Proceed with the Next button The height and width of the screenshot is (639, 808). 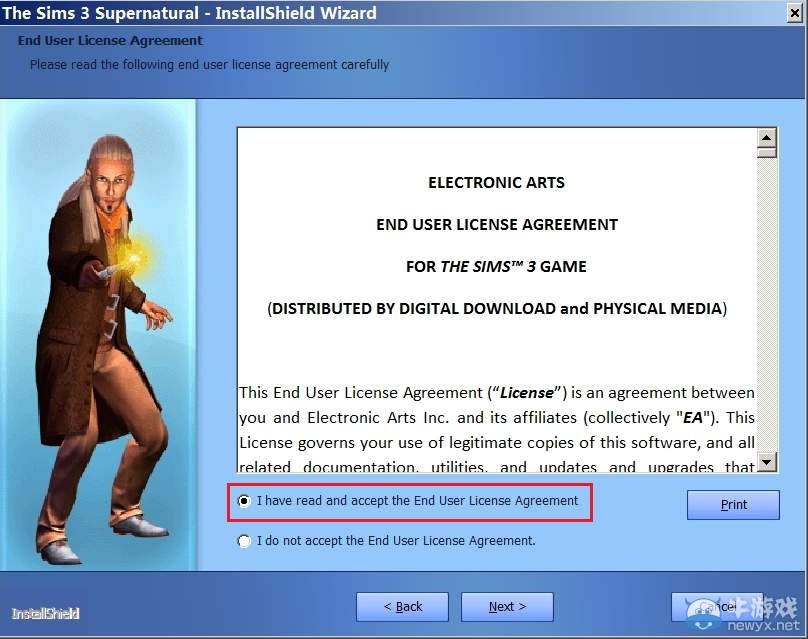click(507, 607)
